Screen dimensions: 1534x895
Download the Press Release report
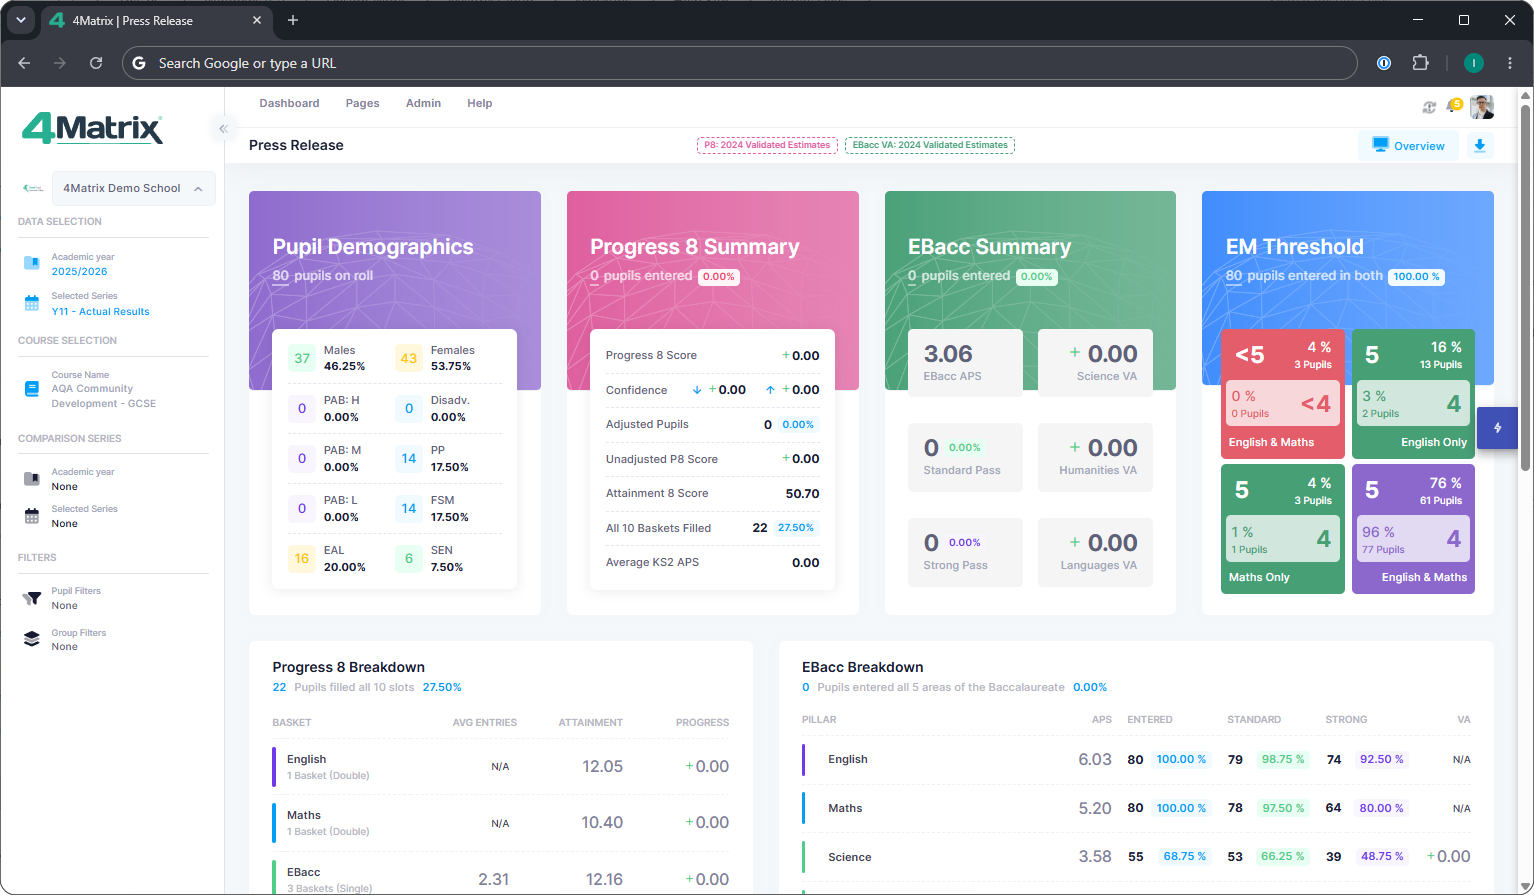(x=1480, y=145)
